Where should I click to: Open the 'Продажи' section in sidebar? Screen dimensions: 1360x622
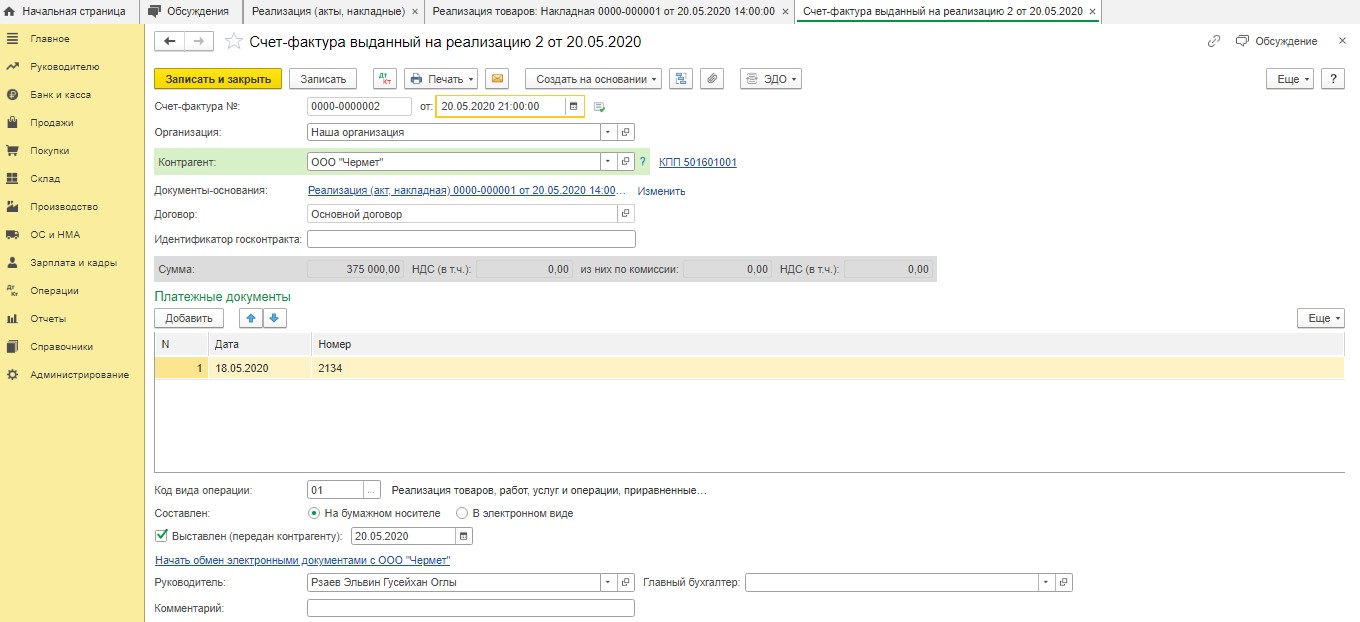51,123
